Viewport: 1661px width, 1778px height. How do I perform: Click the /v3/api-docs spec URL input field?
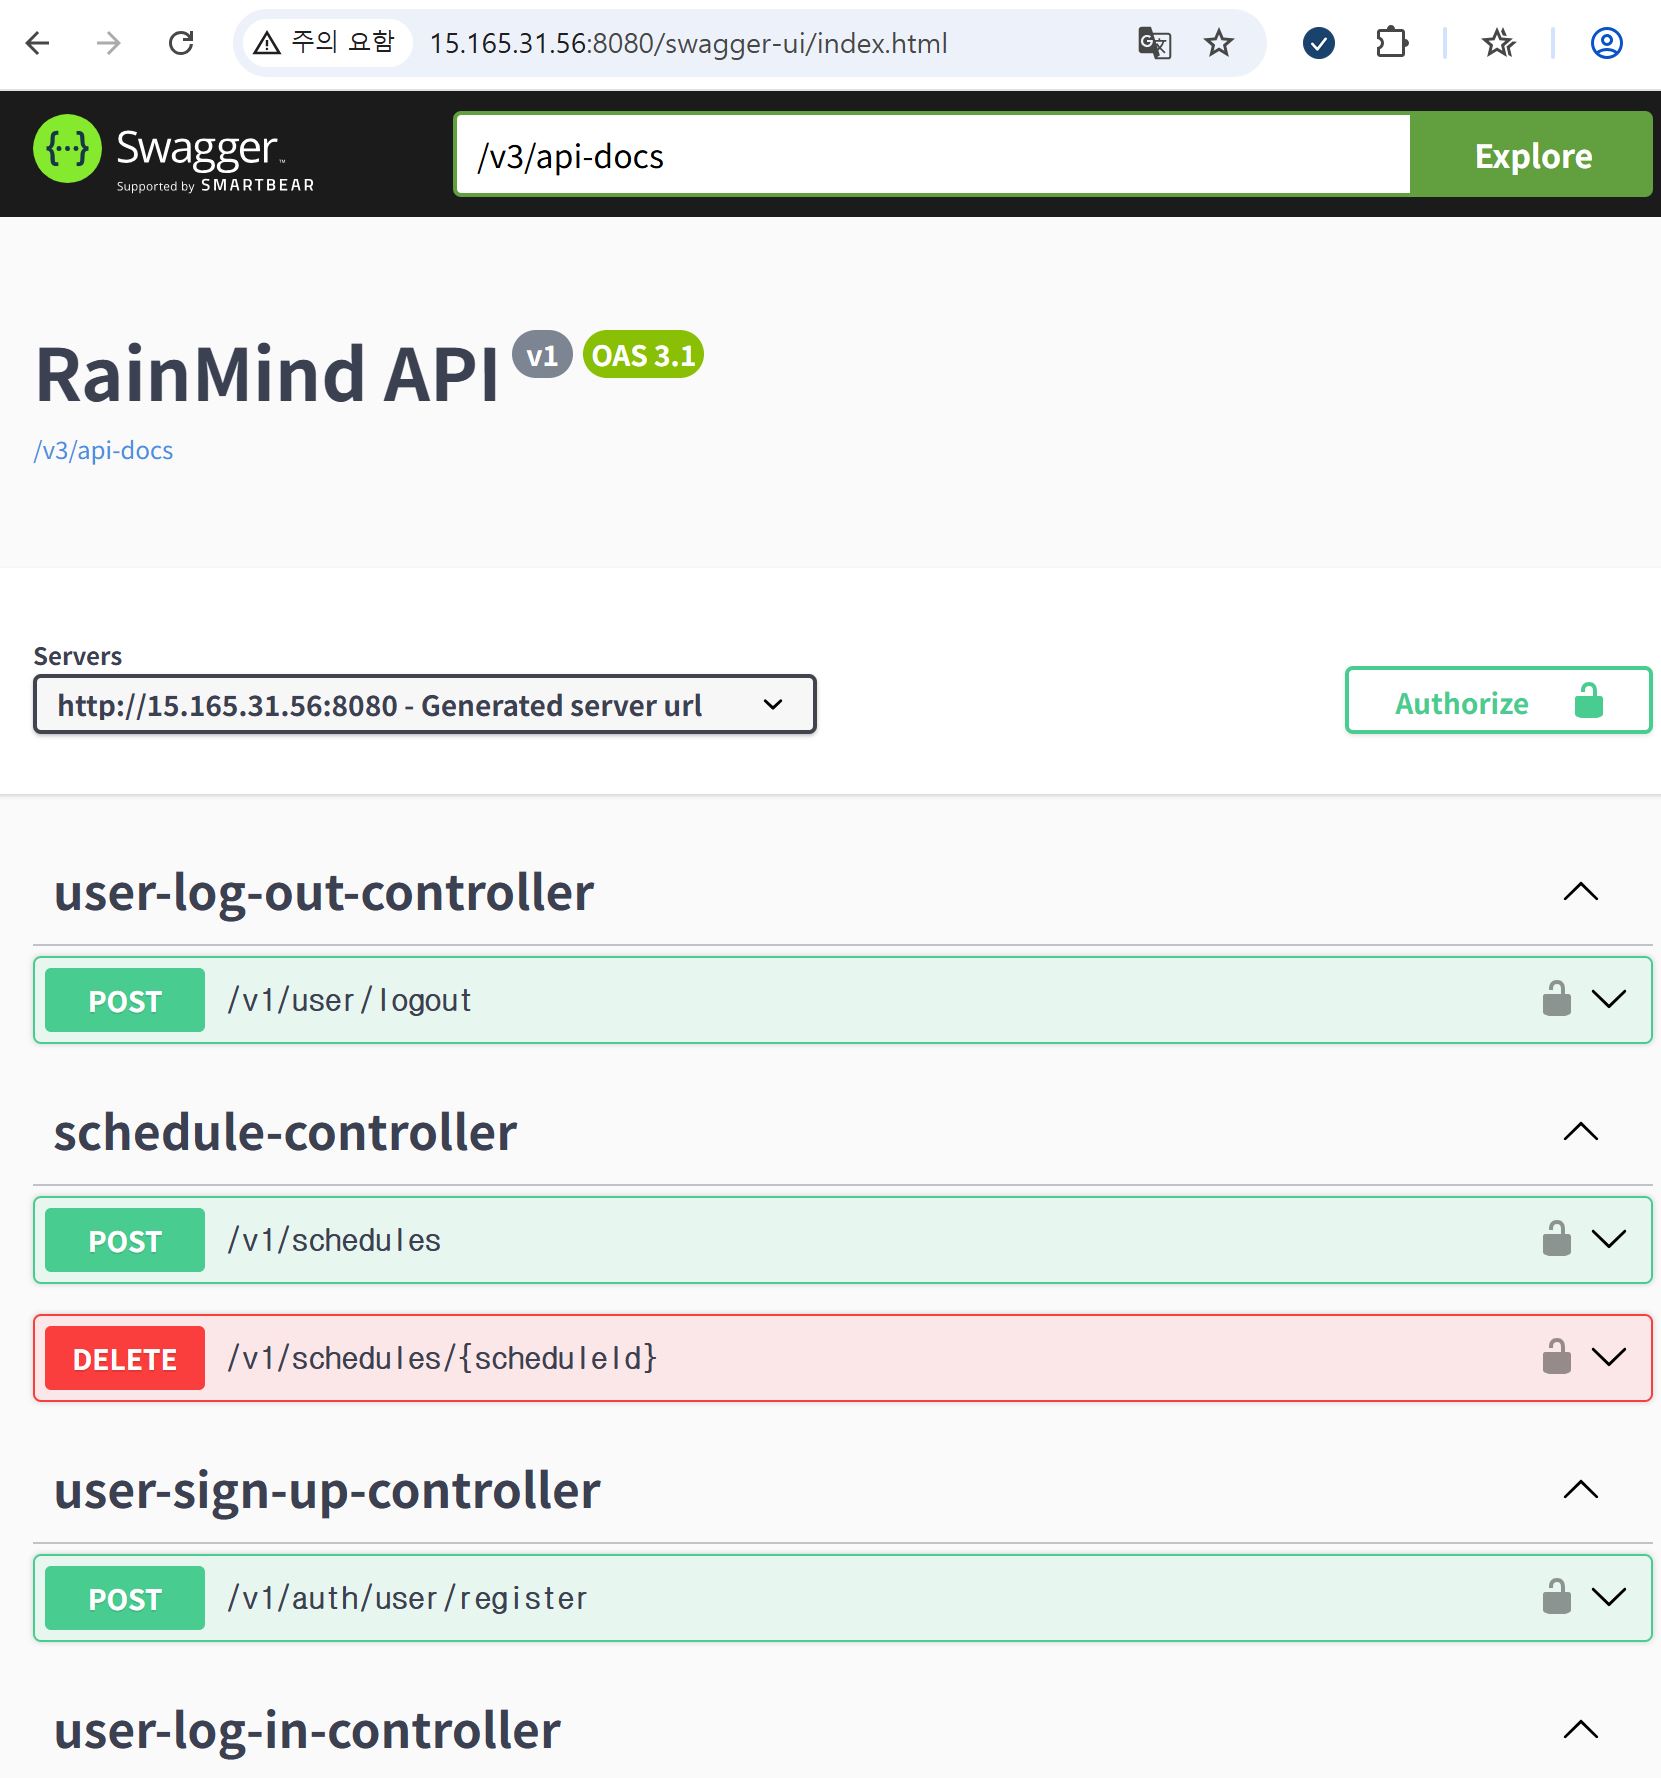pyautogui.click(x=932, y=156)
